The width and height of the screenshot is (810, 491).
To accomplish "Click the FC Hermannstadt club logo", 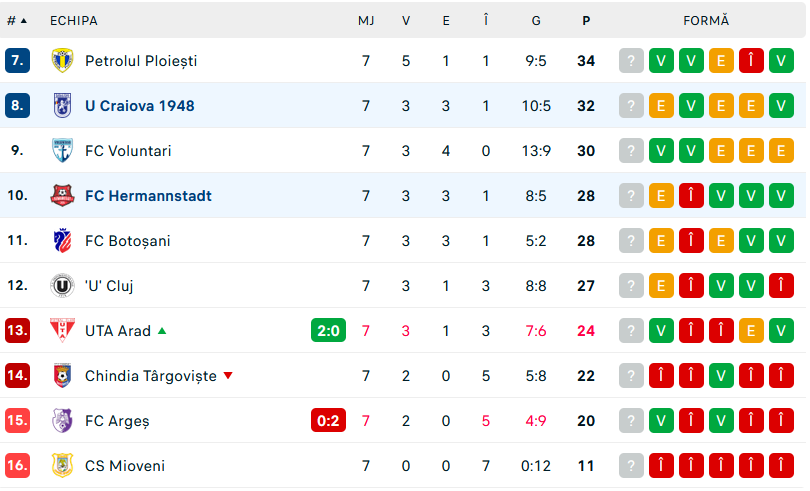I will pos(62,196).
